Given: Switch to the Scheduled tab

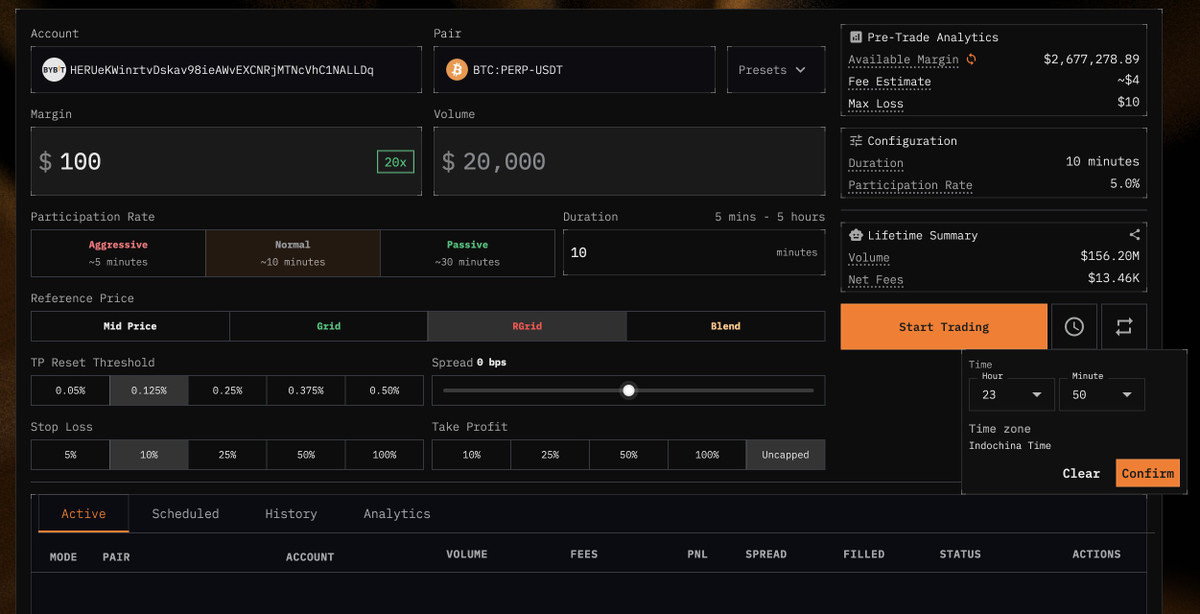Looking at the screenshot, I should point(185,513).
